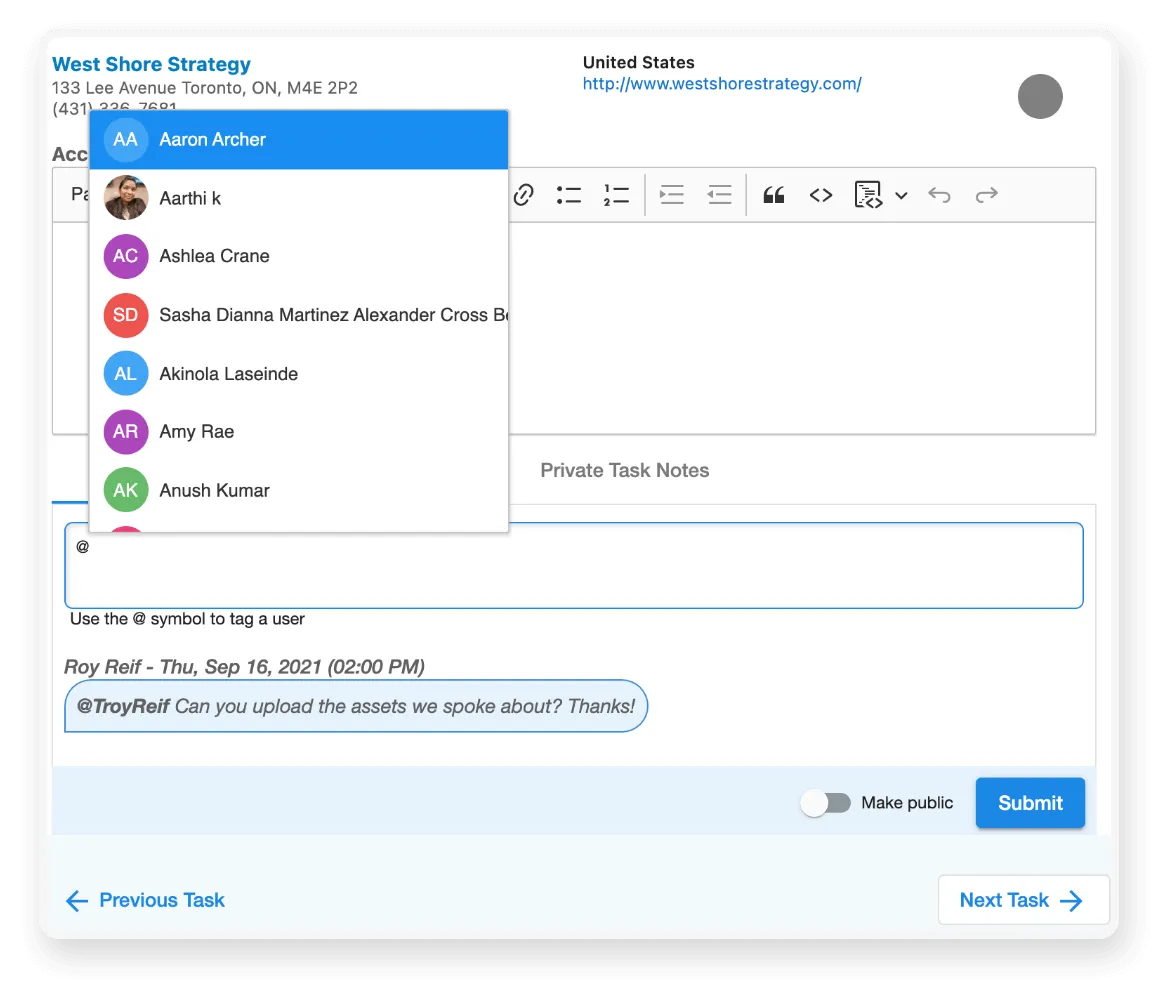The image size is (1170, 1000).
Task: Insert a hyperlink using the link icon
Action: point(523,195)
